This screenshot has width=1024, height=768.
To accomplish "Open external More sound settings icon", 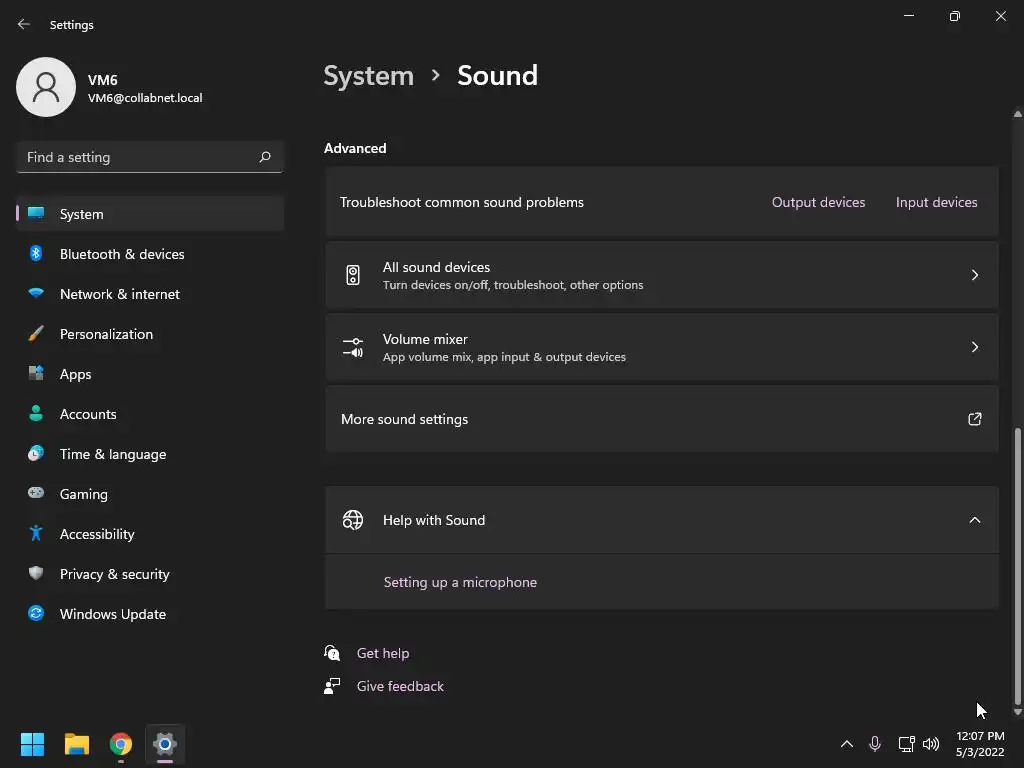I will point(975,419).
